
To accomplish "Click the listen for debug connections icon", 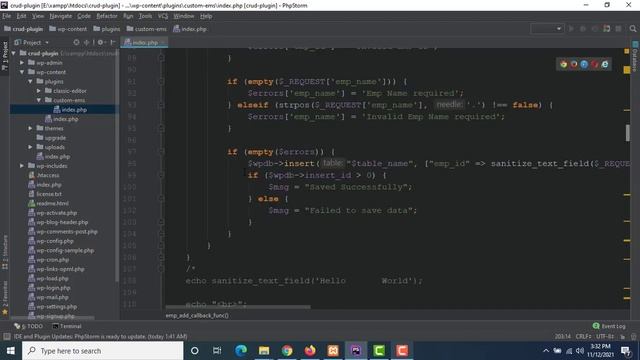I will pyautogui.click(x=607, y=29).
